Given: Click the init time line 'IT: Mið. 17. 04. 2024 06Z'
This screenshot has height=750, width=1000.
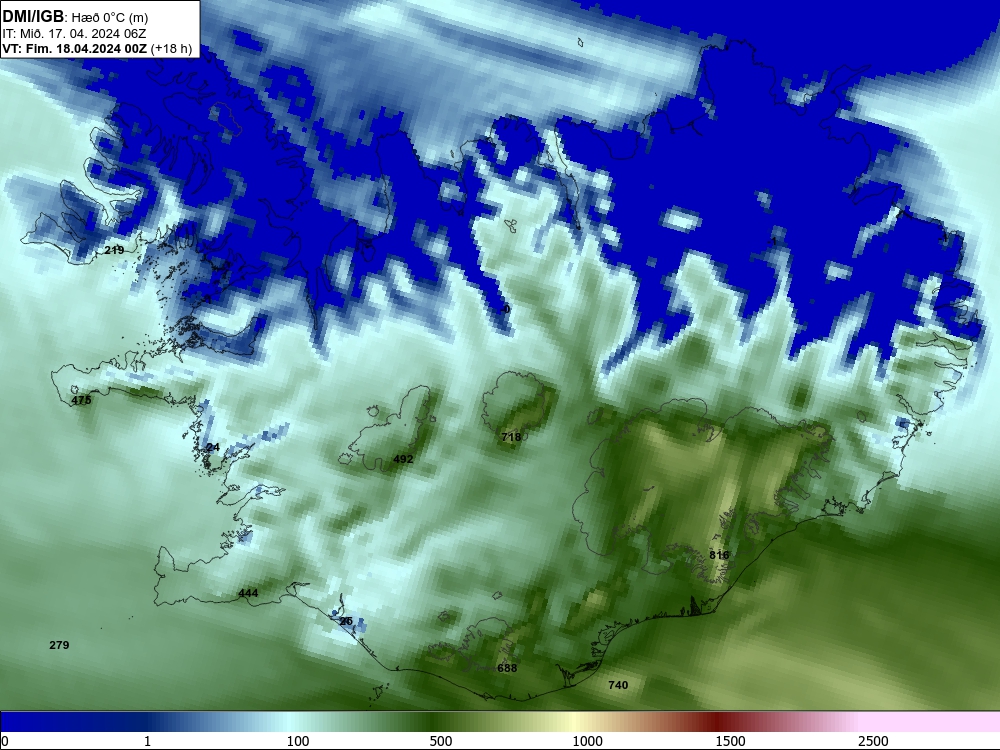Looking at the screenshot, I should (x=74, y=34).
